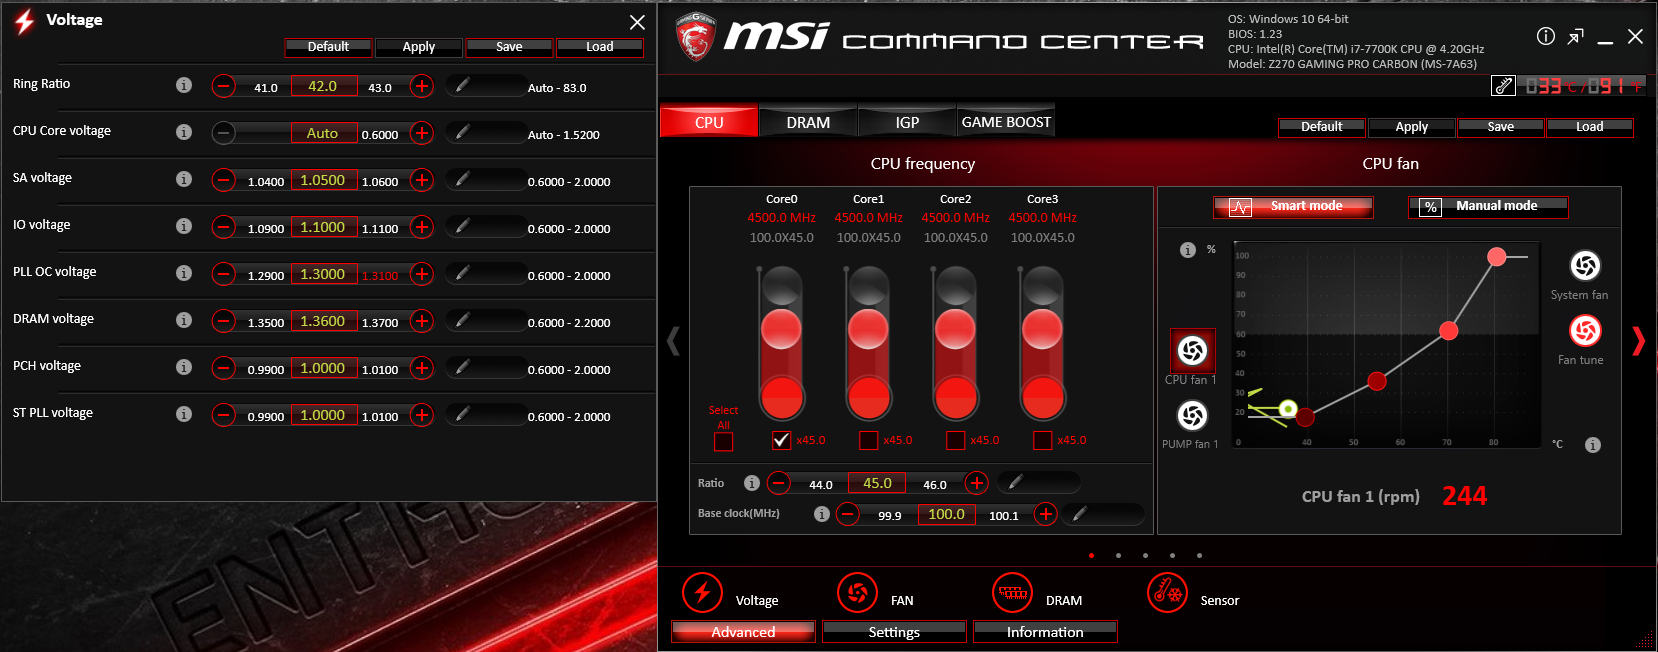Click the pencil edit icon for IO voltage
Image resolution: width=1658 pixels, height=652 pixels.
pos(462,227)
